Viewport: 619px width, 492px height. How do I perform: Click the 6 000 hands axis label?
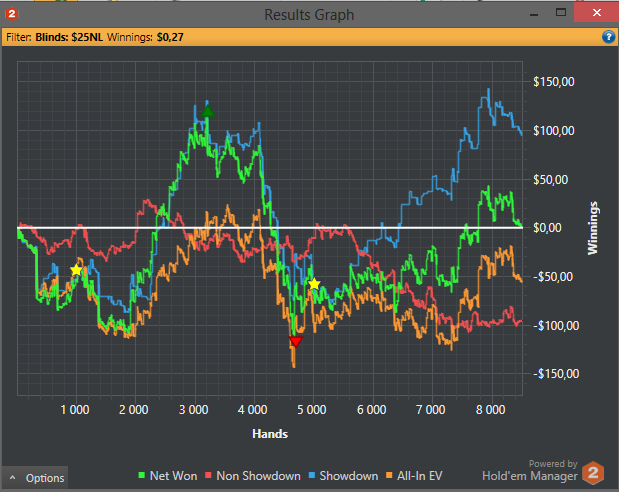[x=371, y=410]
